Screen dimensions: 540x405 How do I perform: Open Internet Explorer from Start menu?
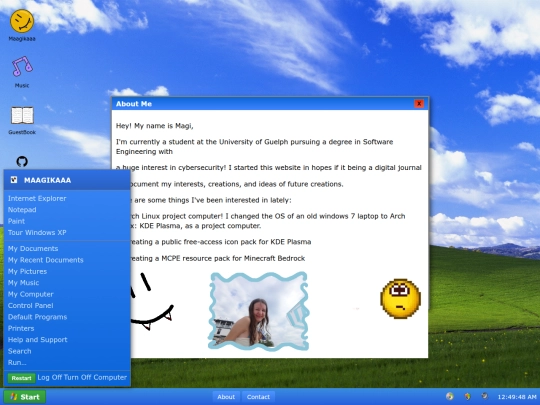coord(37,198)
